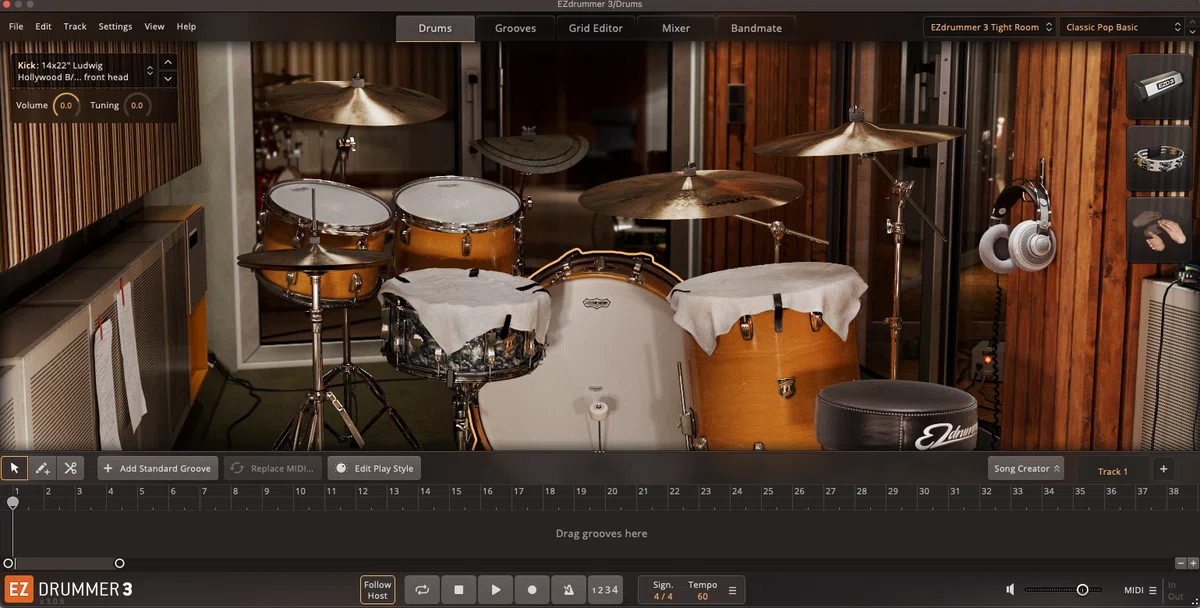Open the Help menu
The height and width of the screenshot is (608, 1200).
pos(186,27)
